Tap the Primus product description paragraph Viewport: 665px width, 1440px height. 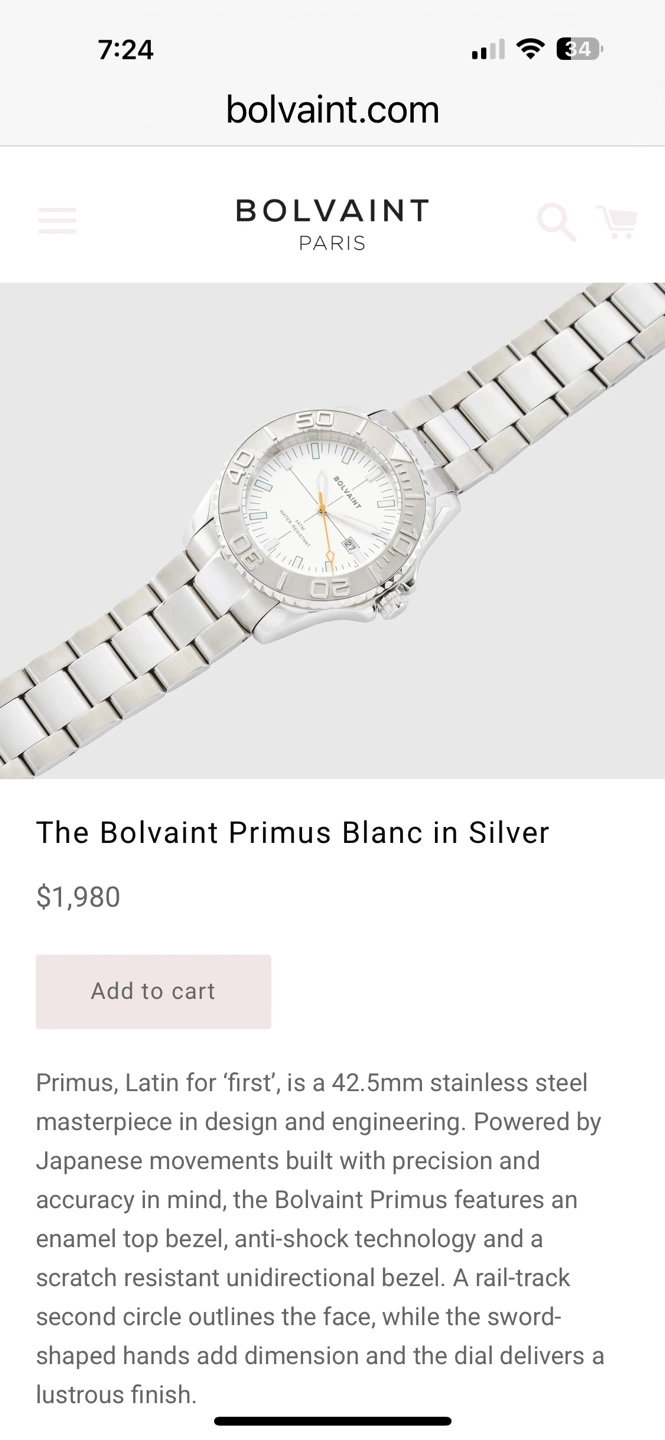pos(320,1237)
